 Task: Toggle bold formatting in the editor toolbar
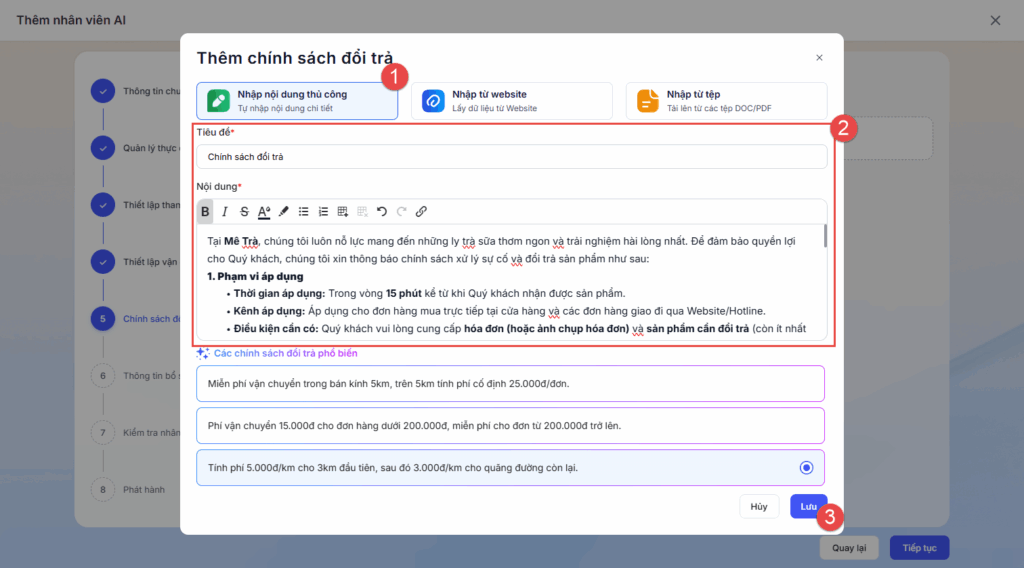click(x=206, y=212)
